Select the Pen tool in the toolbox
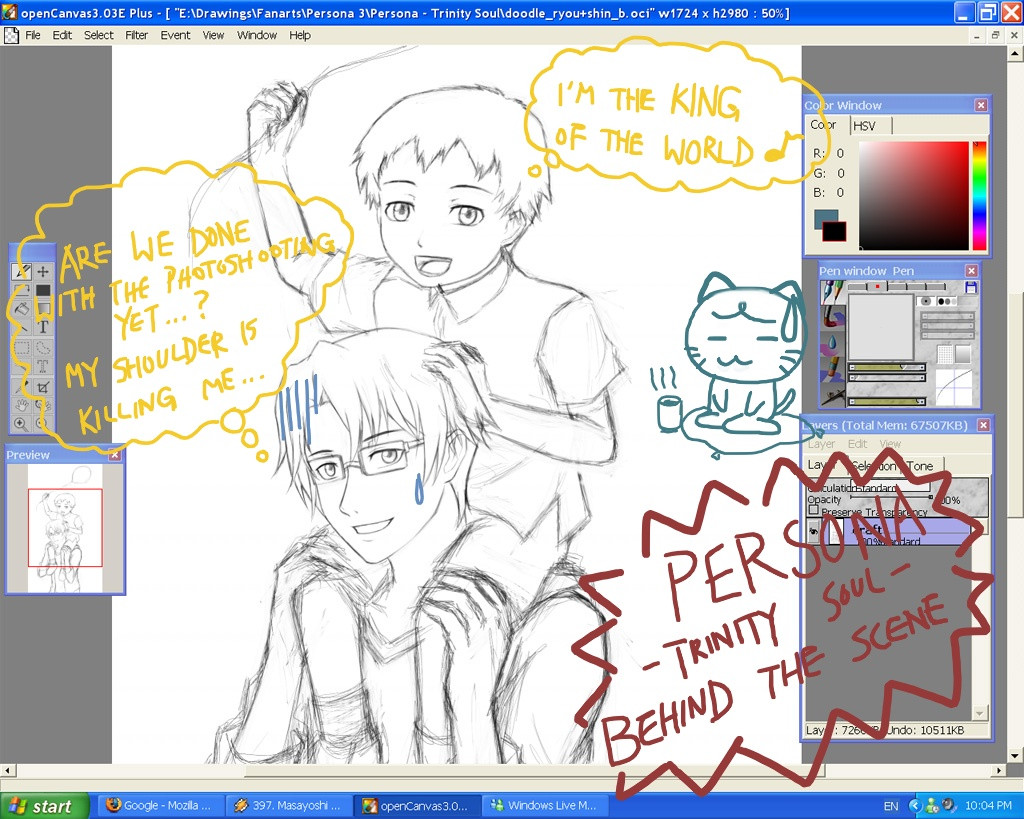Image resolution: width=1024 pixels, height=819 pixels. coord(22,271)
